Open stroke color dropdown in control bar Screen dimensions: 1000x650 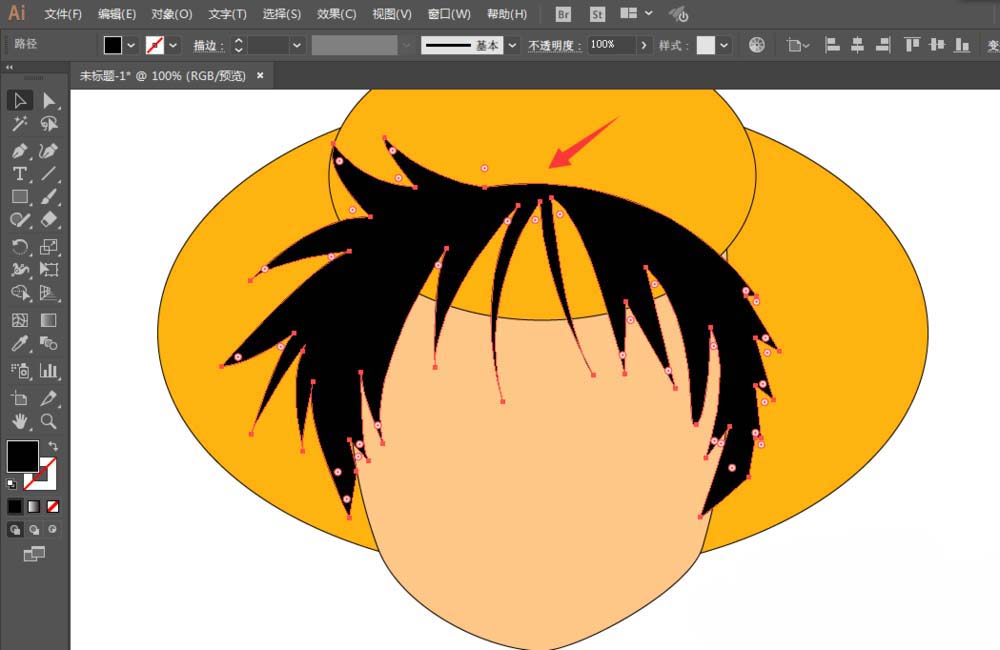173,45
